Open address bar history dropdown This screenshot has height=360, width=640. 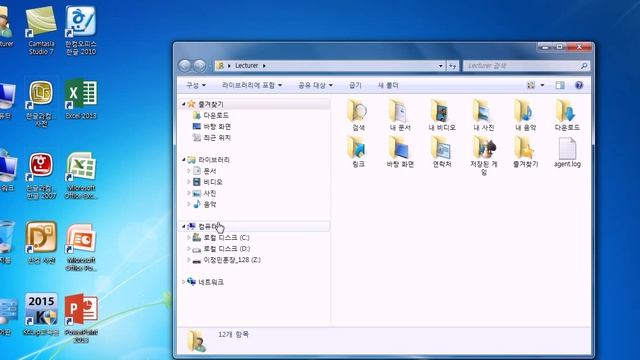tap(440, 66)
